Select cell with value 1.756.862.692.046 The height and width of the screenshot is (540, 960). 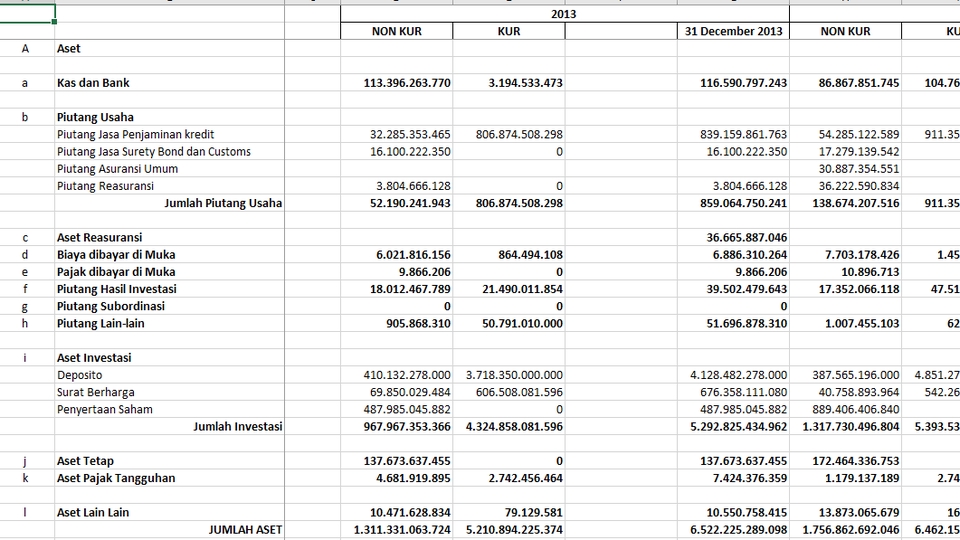point(846,528)
